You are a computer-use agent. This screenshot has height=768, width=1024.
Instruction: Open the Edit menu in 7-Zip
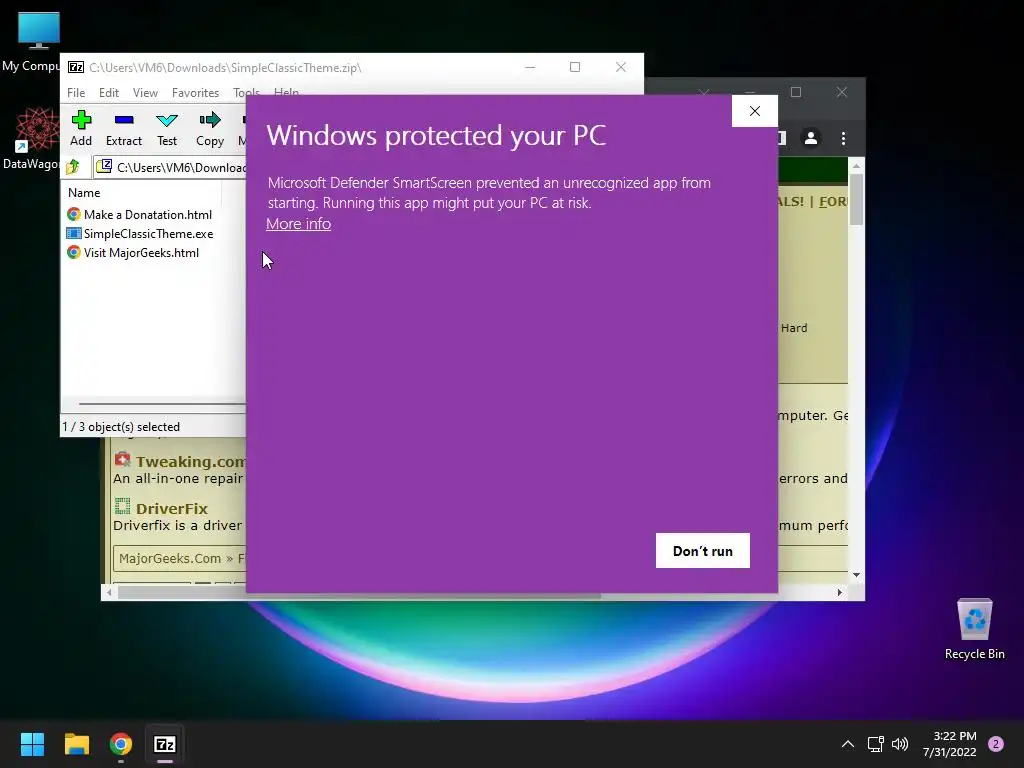pyautogui.click(x=108, y=93)
